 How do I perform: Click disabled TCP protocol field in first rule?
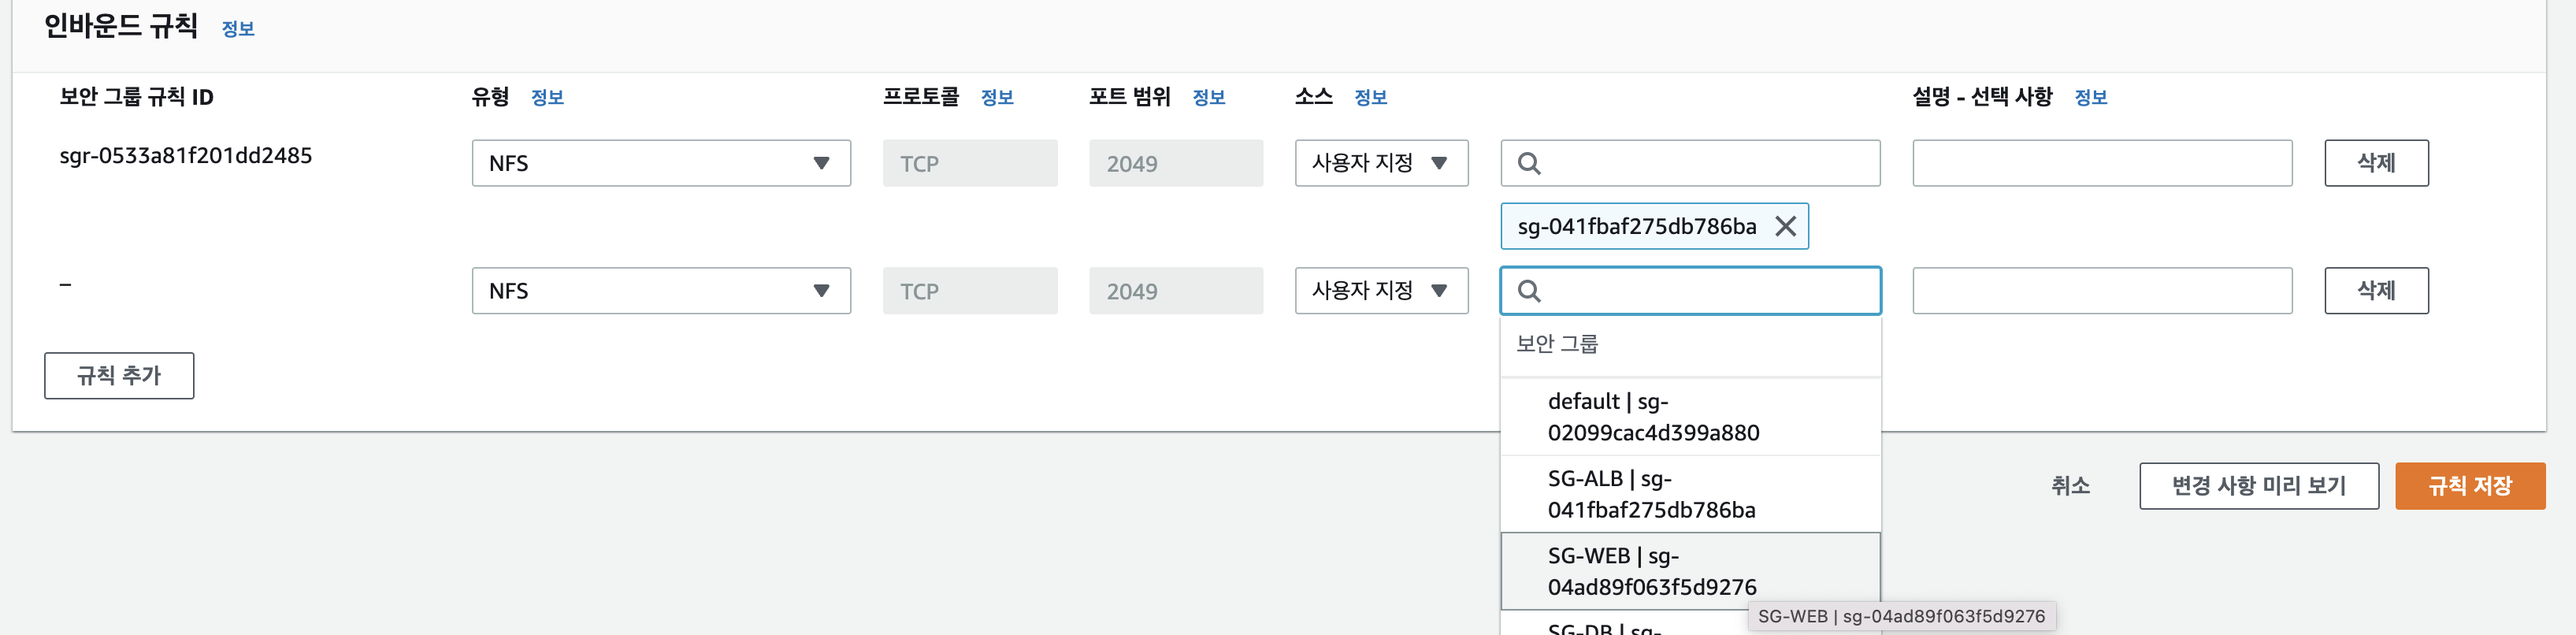970,163
